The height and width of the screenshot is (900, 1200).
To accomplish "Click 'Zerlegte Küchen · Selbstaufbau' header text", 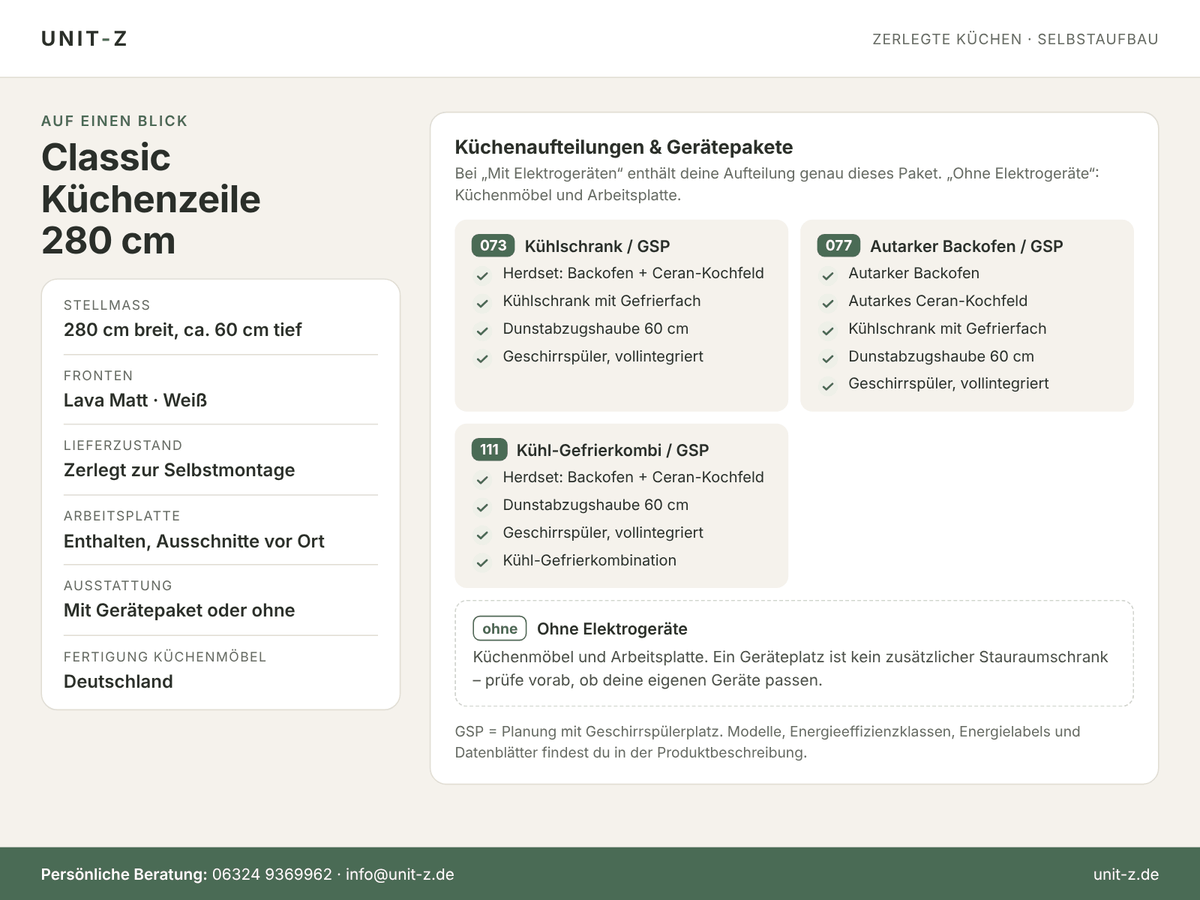I will tap(1015, 39).
